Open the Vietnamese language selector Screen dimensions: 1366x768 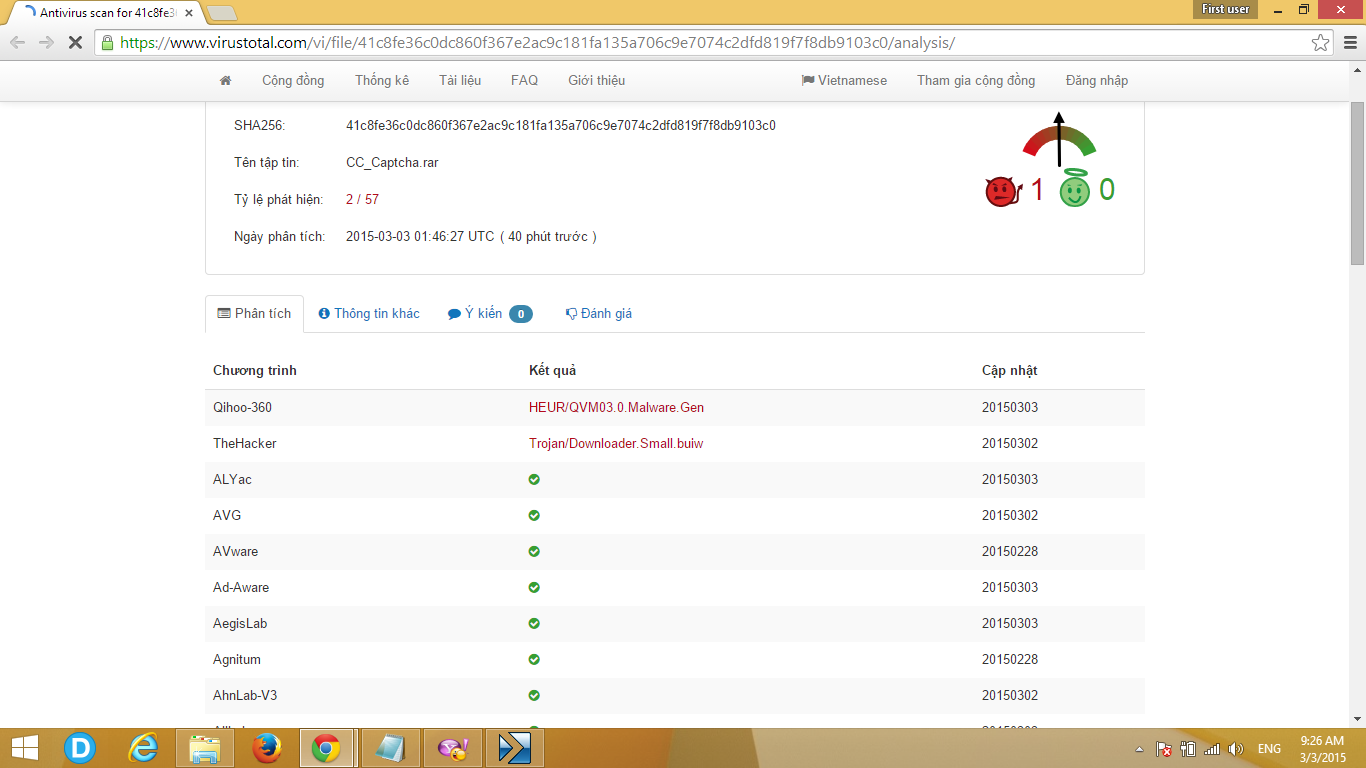[844, 80]
